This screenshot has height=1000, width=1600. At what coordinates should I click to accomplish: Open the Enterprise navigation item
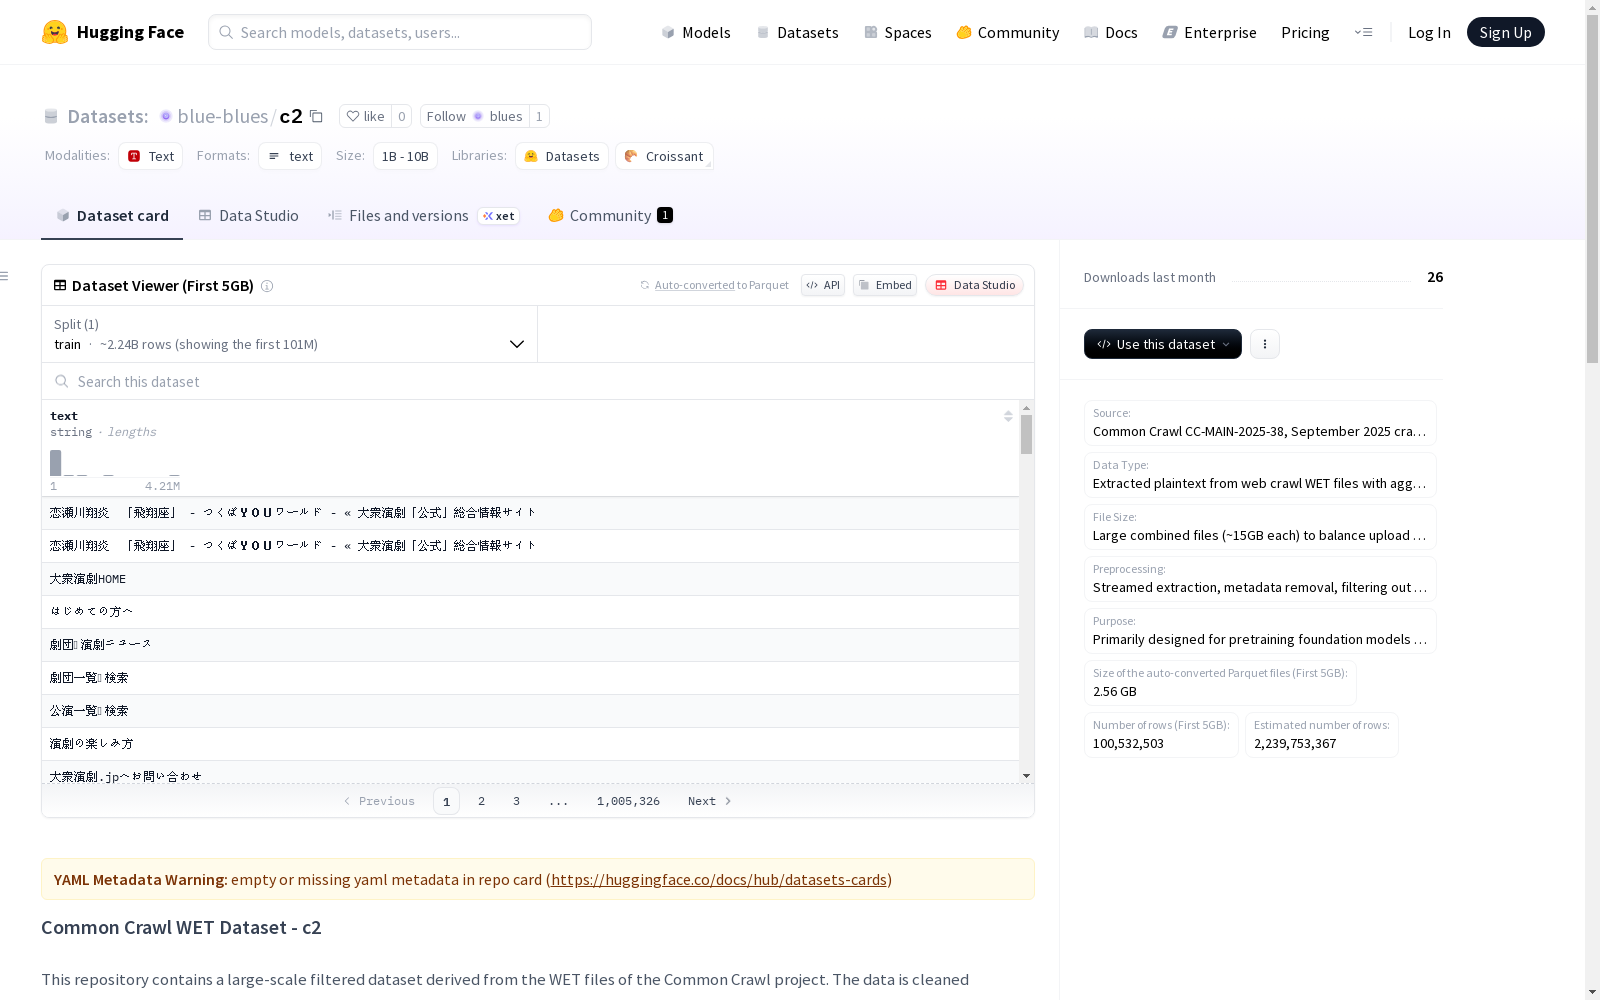coord(1210,32)
